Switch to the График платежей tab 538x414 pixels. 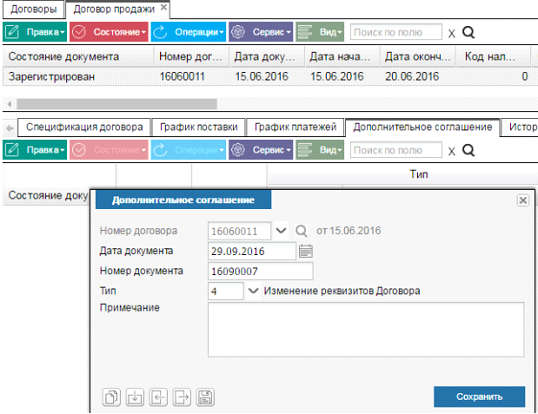[x=295, y=127]
